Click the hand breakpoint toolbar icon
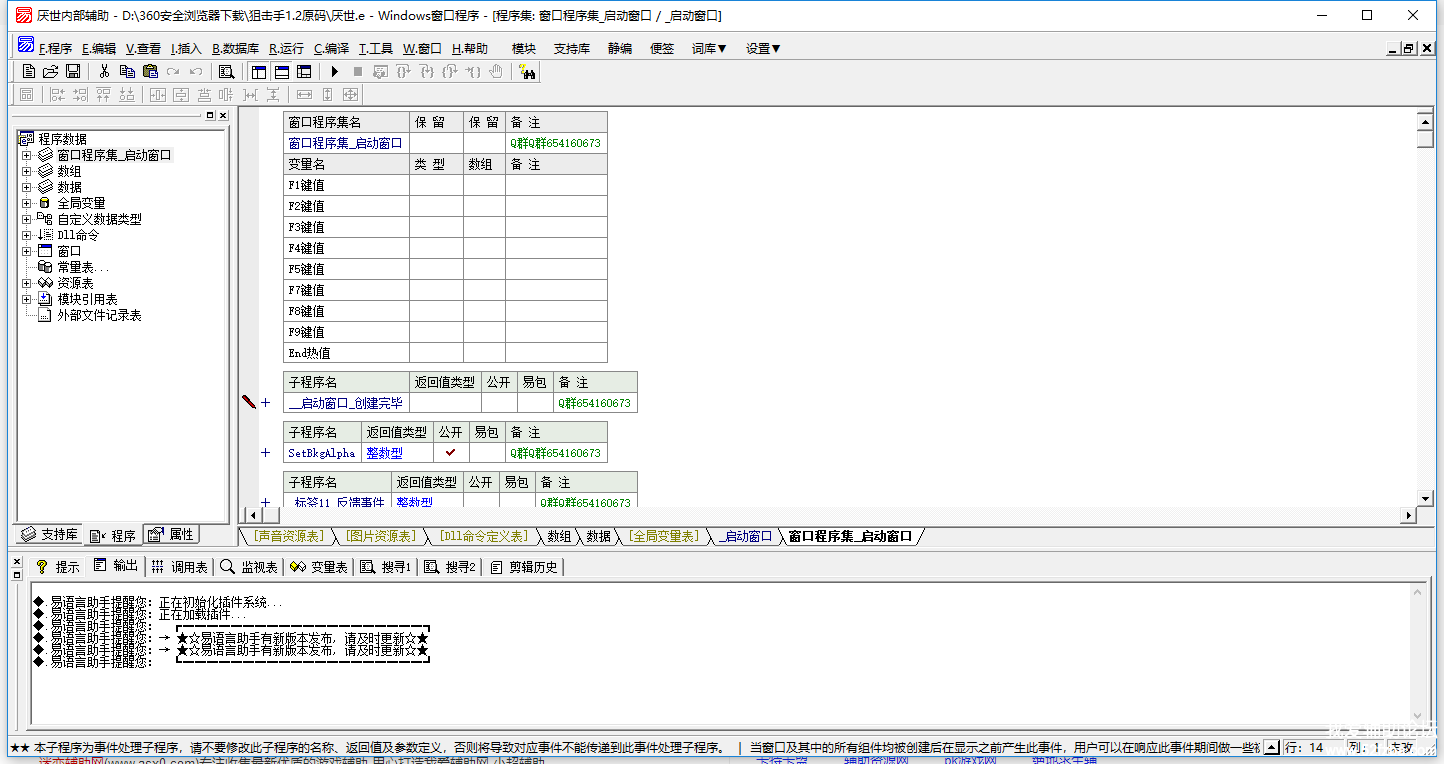The width and height of the screenshot is (1444, 764). coord(495,71)
